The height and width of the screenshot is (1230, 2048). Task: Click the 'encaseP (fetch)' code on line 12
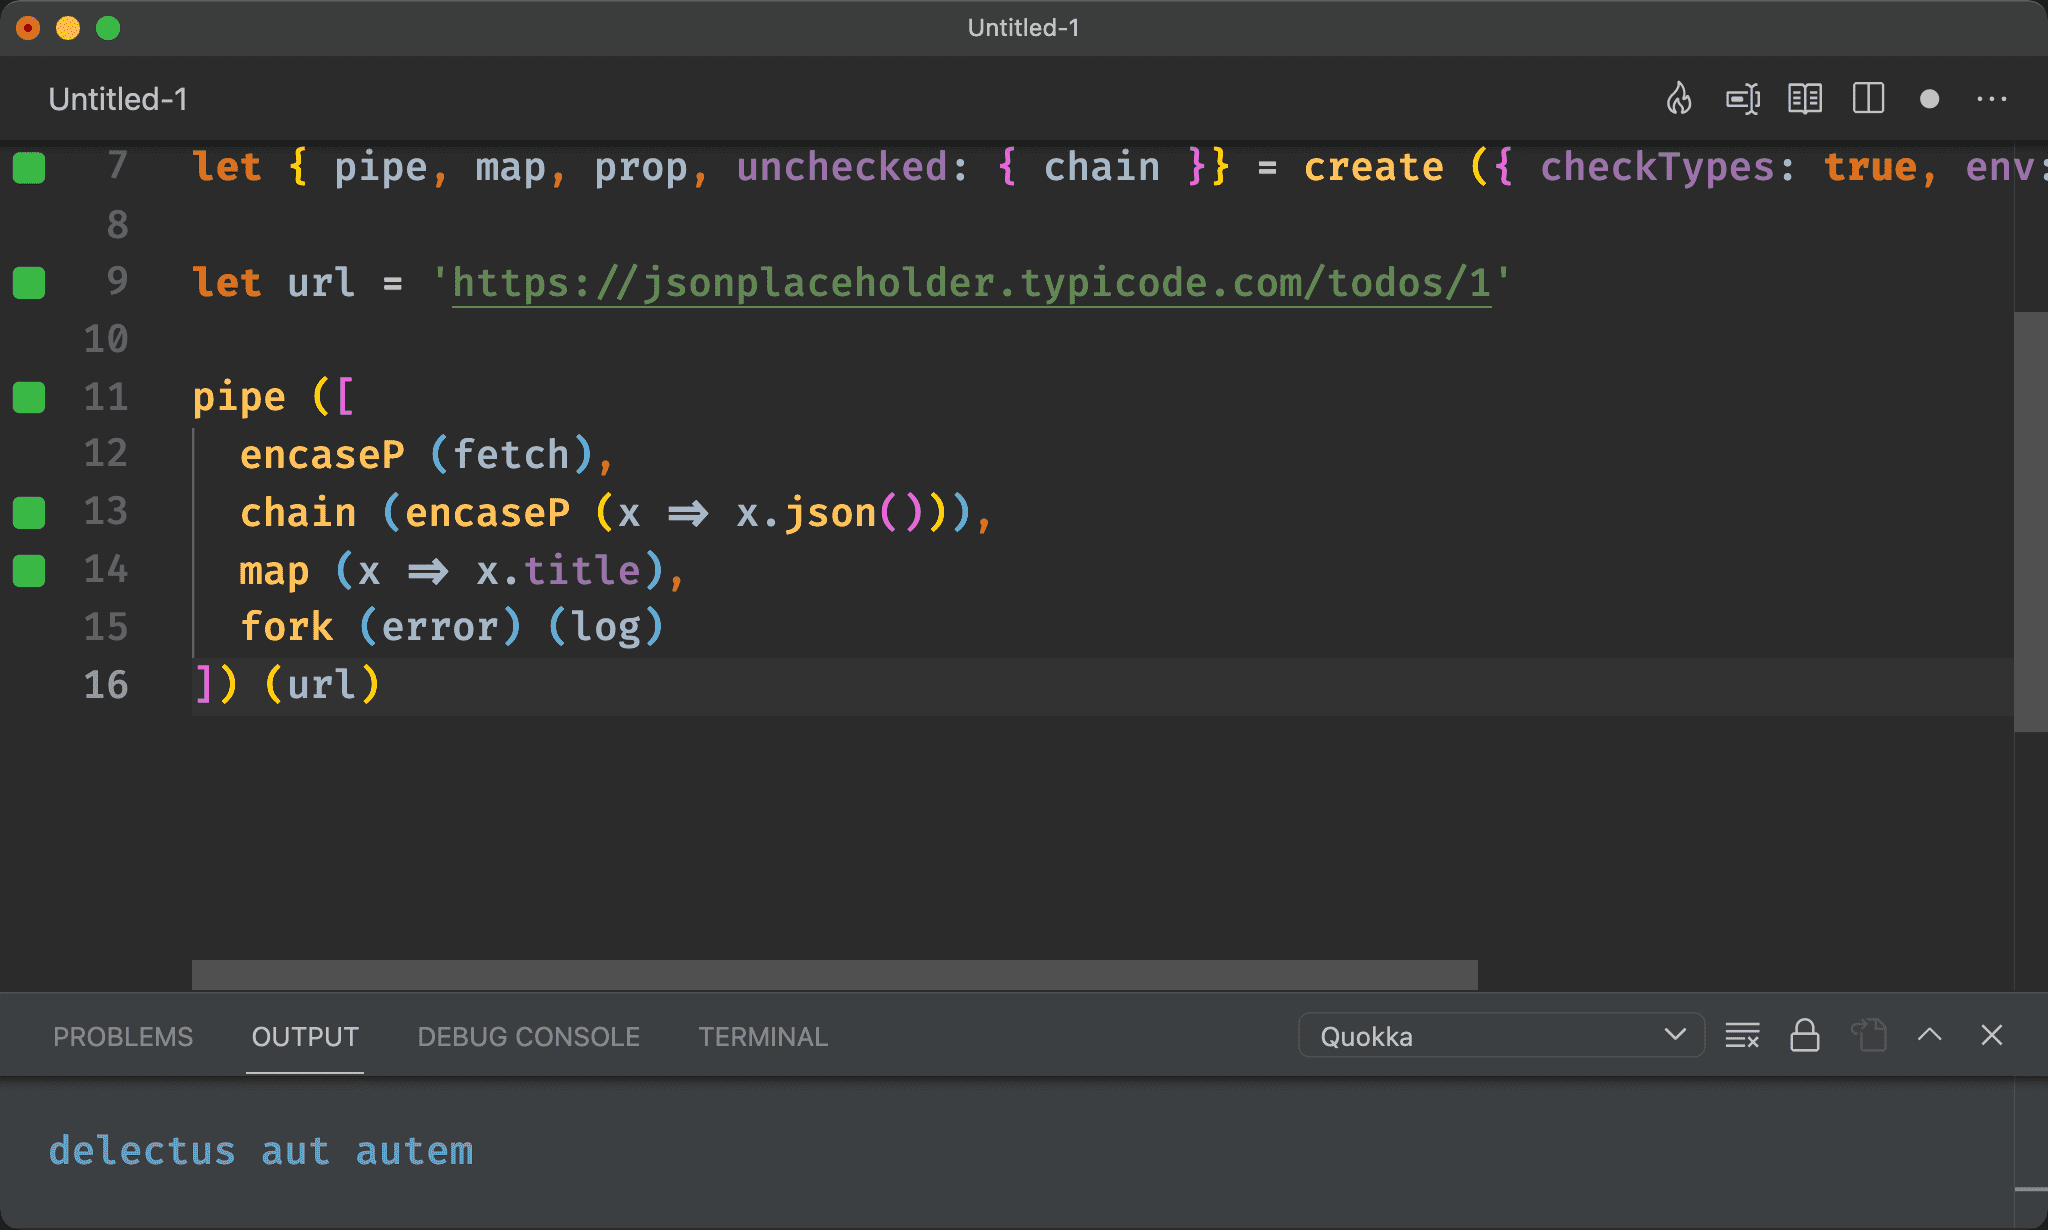[418, 455]
